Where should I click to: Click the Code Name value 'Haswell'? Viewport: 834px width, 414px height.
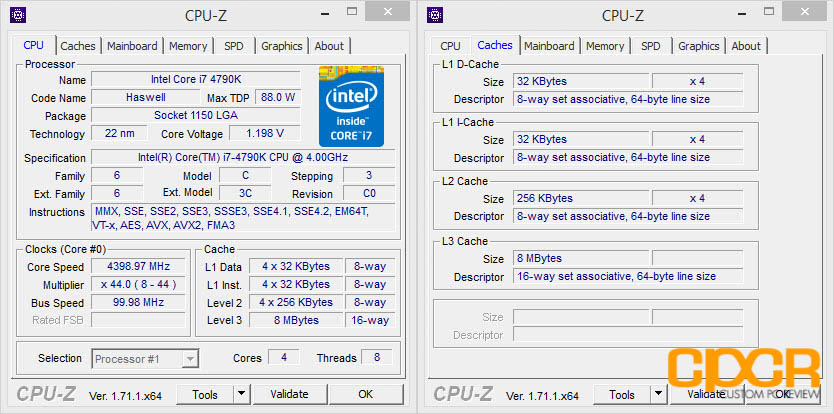pyautogui.click(x=146, y=97)
